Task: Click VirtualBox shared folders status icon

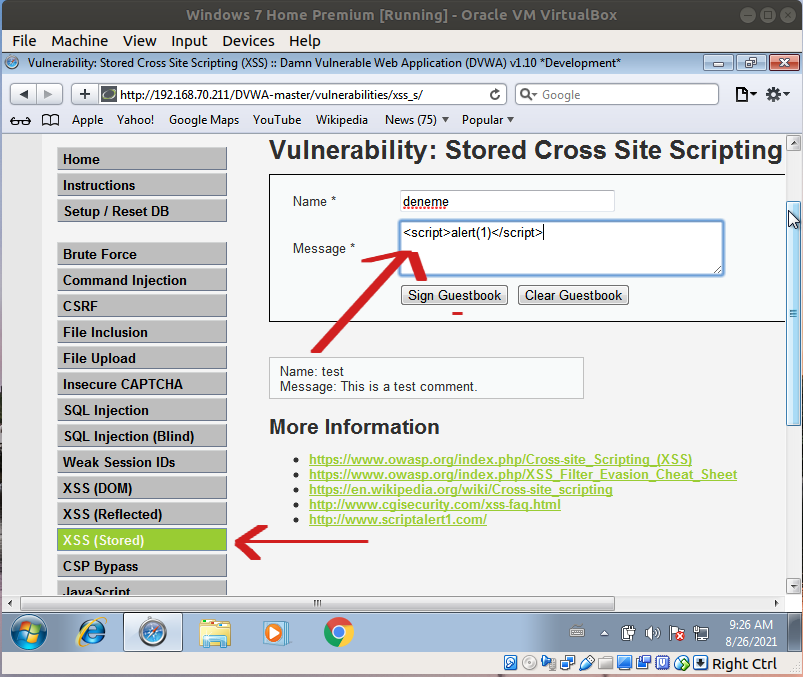Action: coord(606,663)
